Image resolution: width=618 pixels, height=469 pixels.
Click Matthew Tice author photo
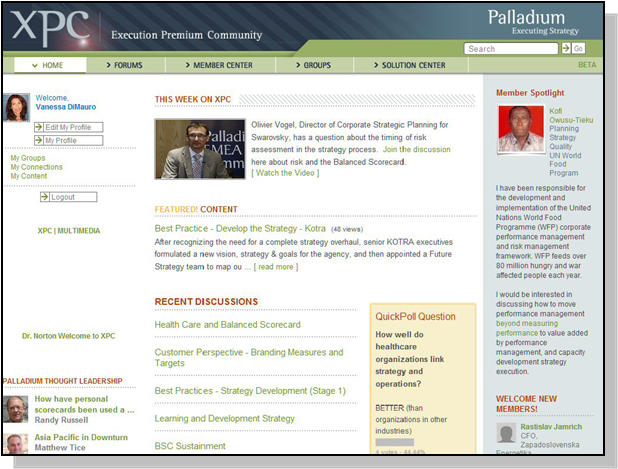click(16, 444)
